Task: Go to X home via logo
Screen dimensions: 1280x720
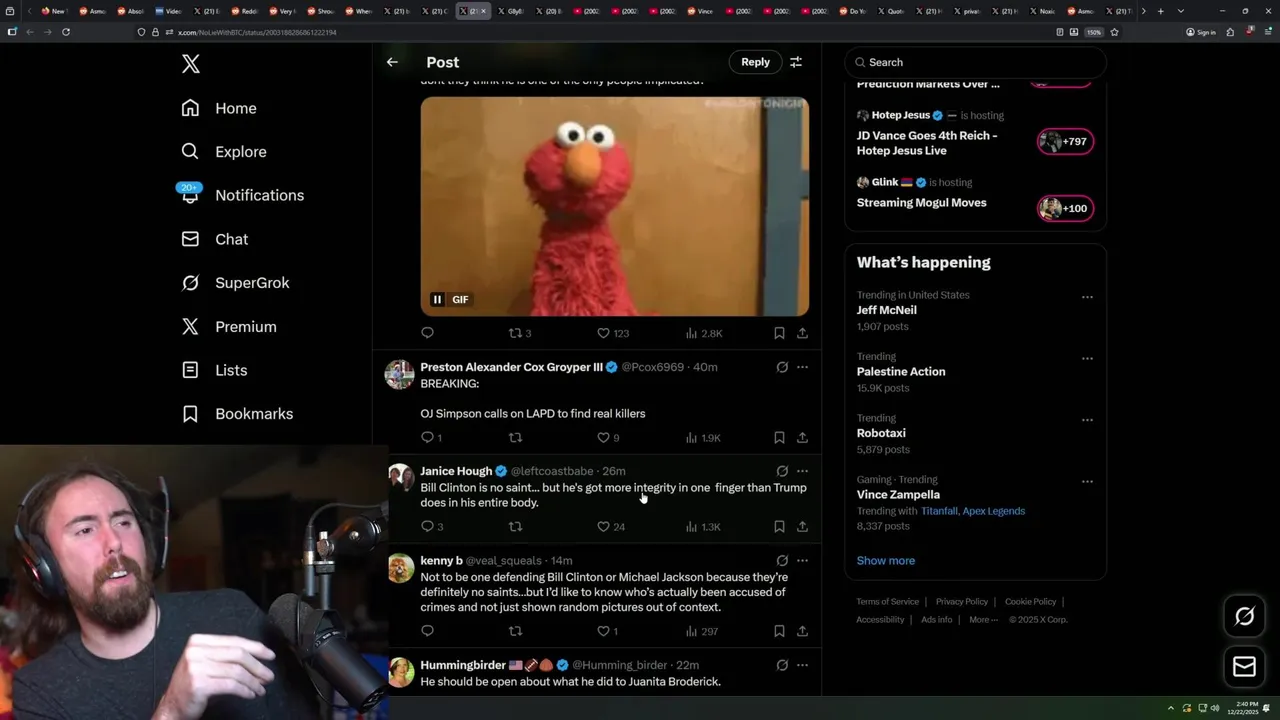Action: click(191, 64)
